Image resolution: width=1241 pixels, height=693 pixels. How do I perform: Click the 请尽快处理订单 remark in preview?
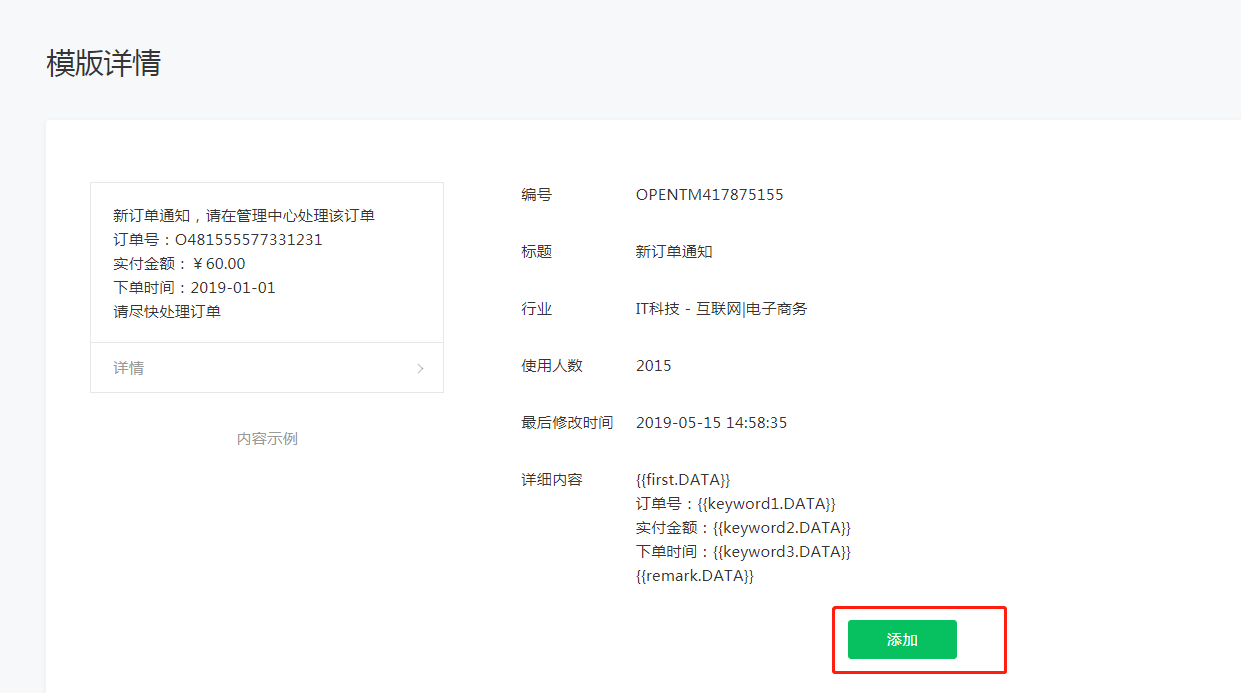[167, 312]
